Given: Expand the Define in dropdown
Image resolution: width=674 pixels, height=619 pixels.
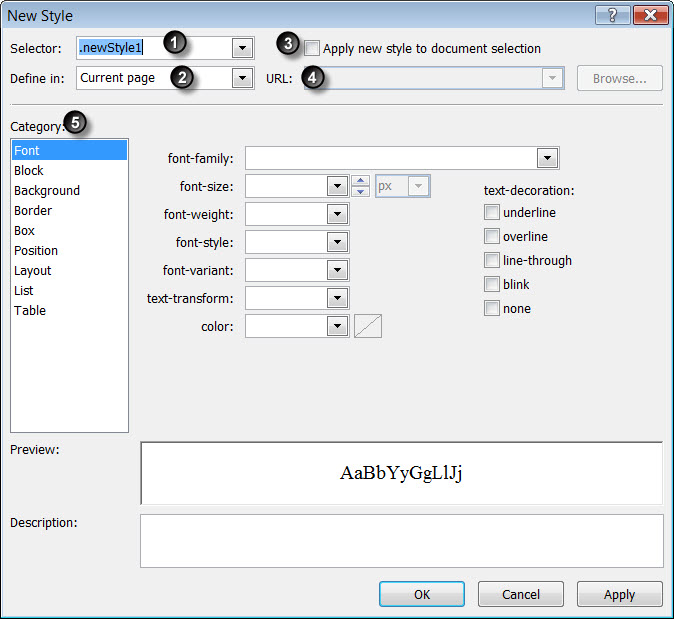Looking at the screenshot, I should (242, 78).
